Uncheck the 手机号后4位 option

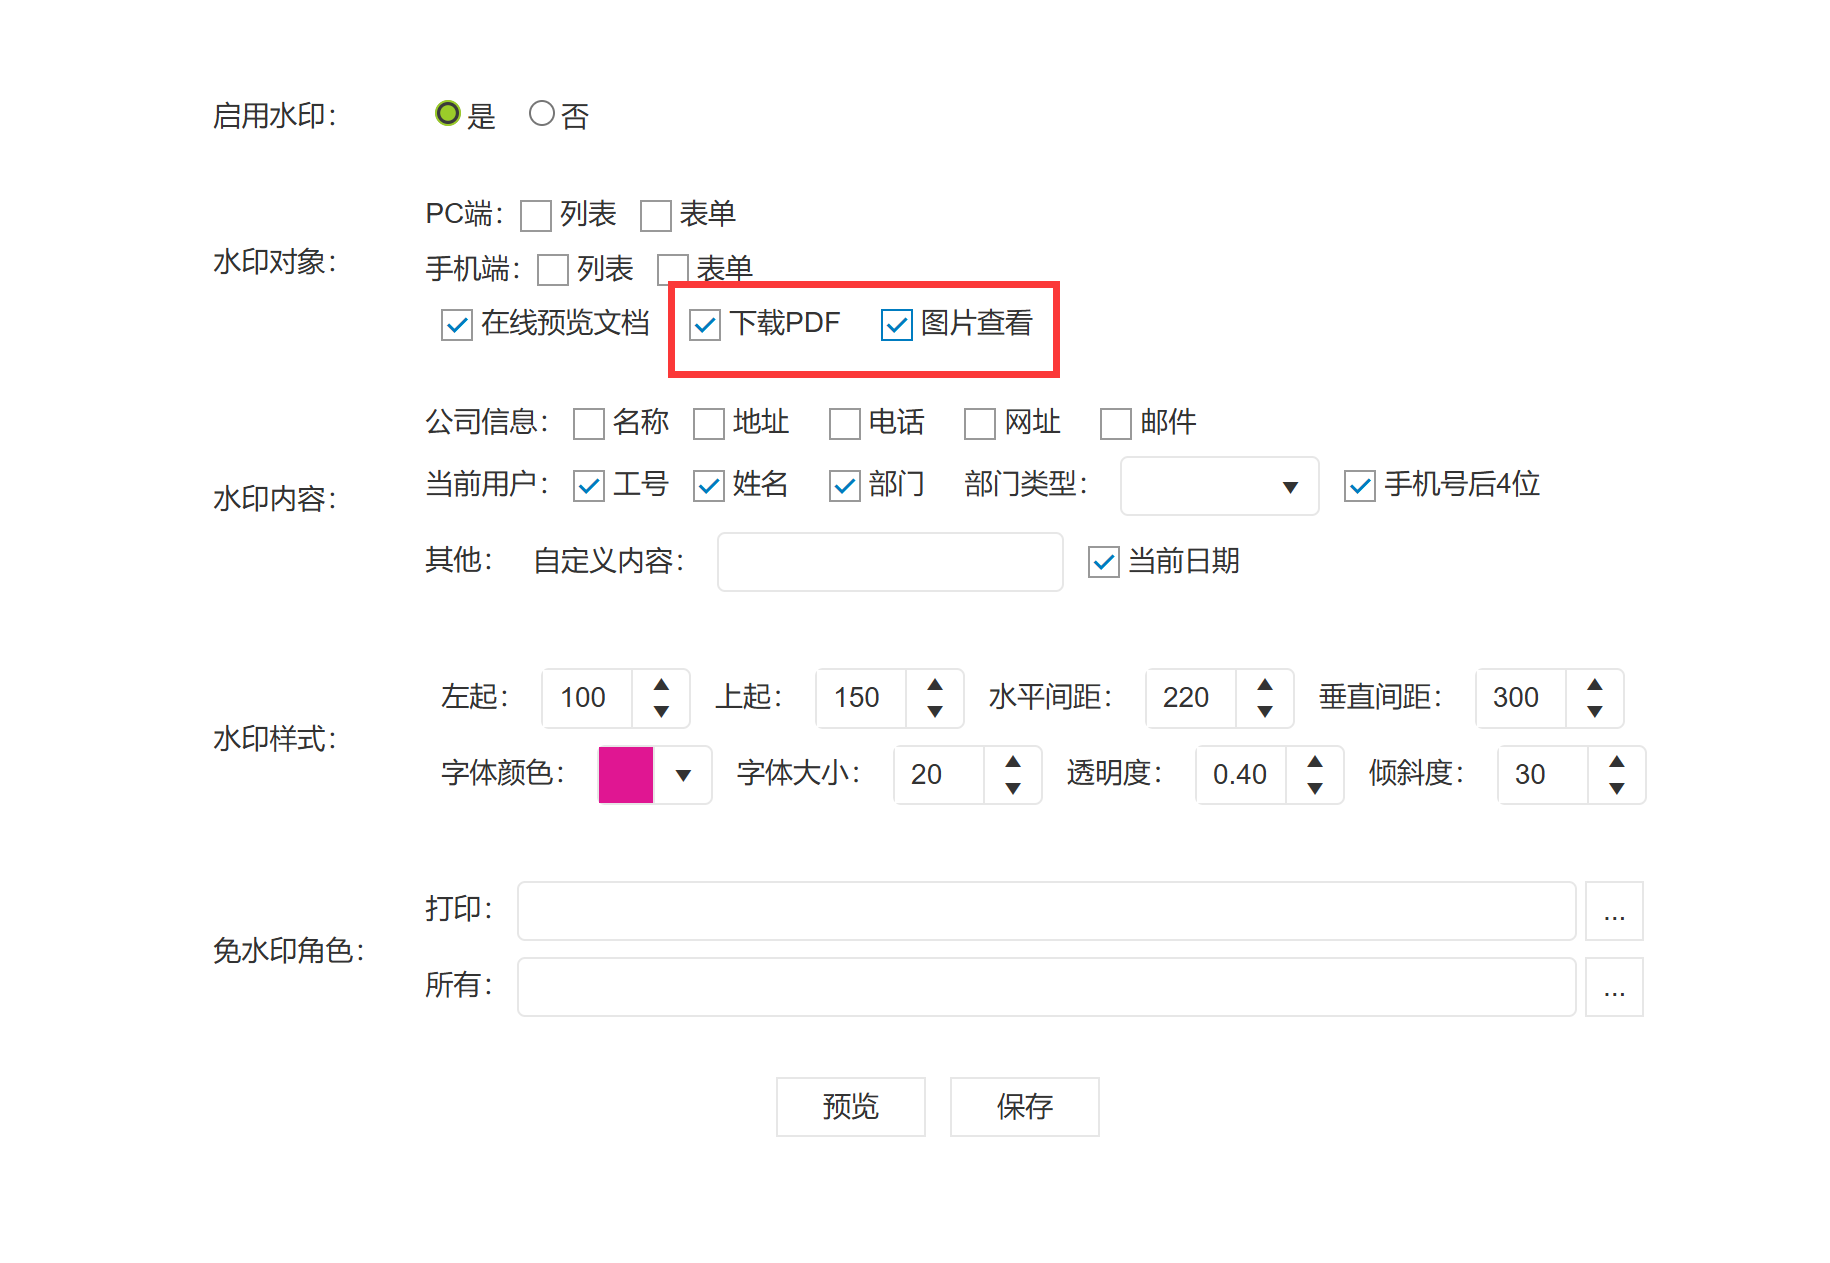[1360, 486]
